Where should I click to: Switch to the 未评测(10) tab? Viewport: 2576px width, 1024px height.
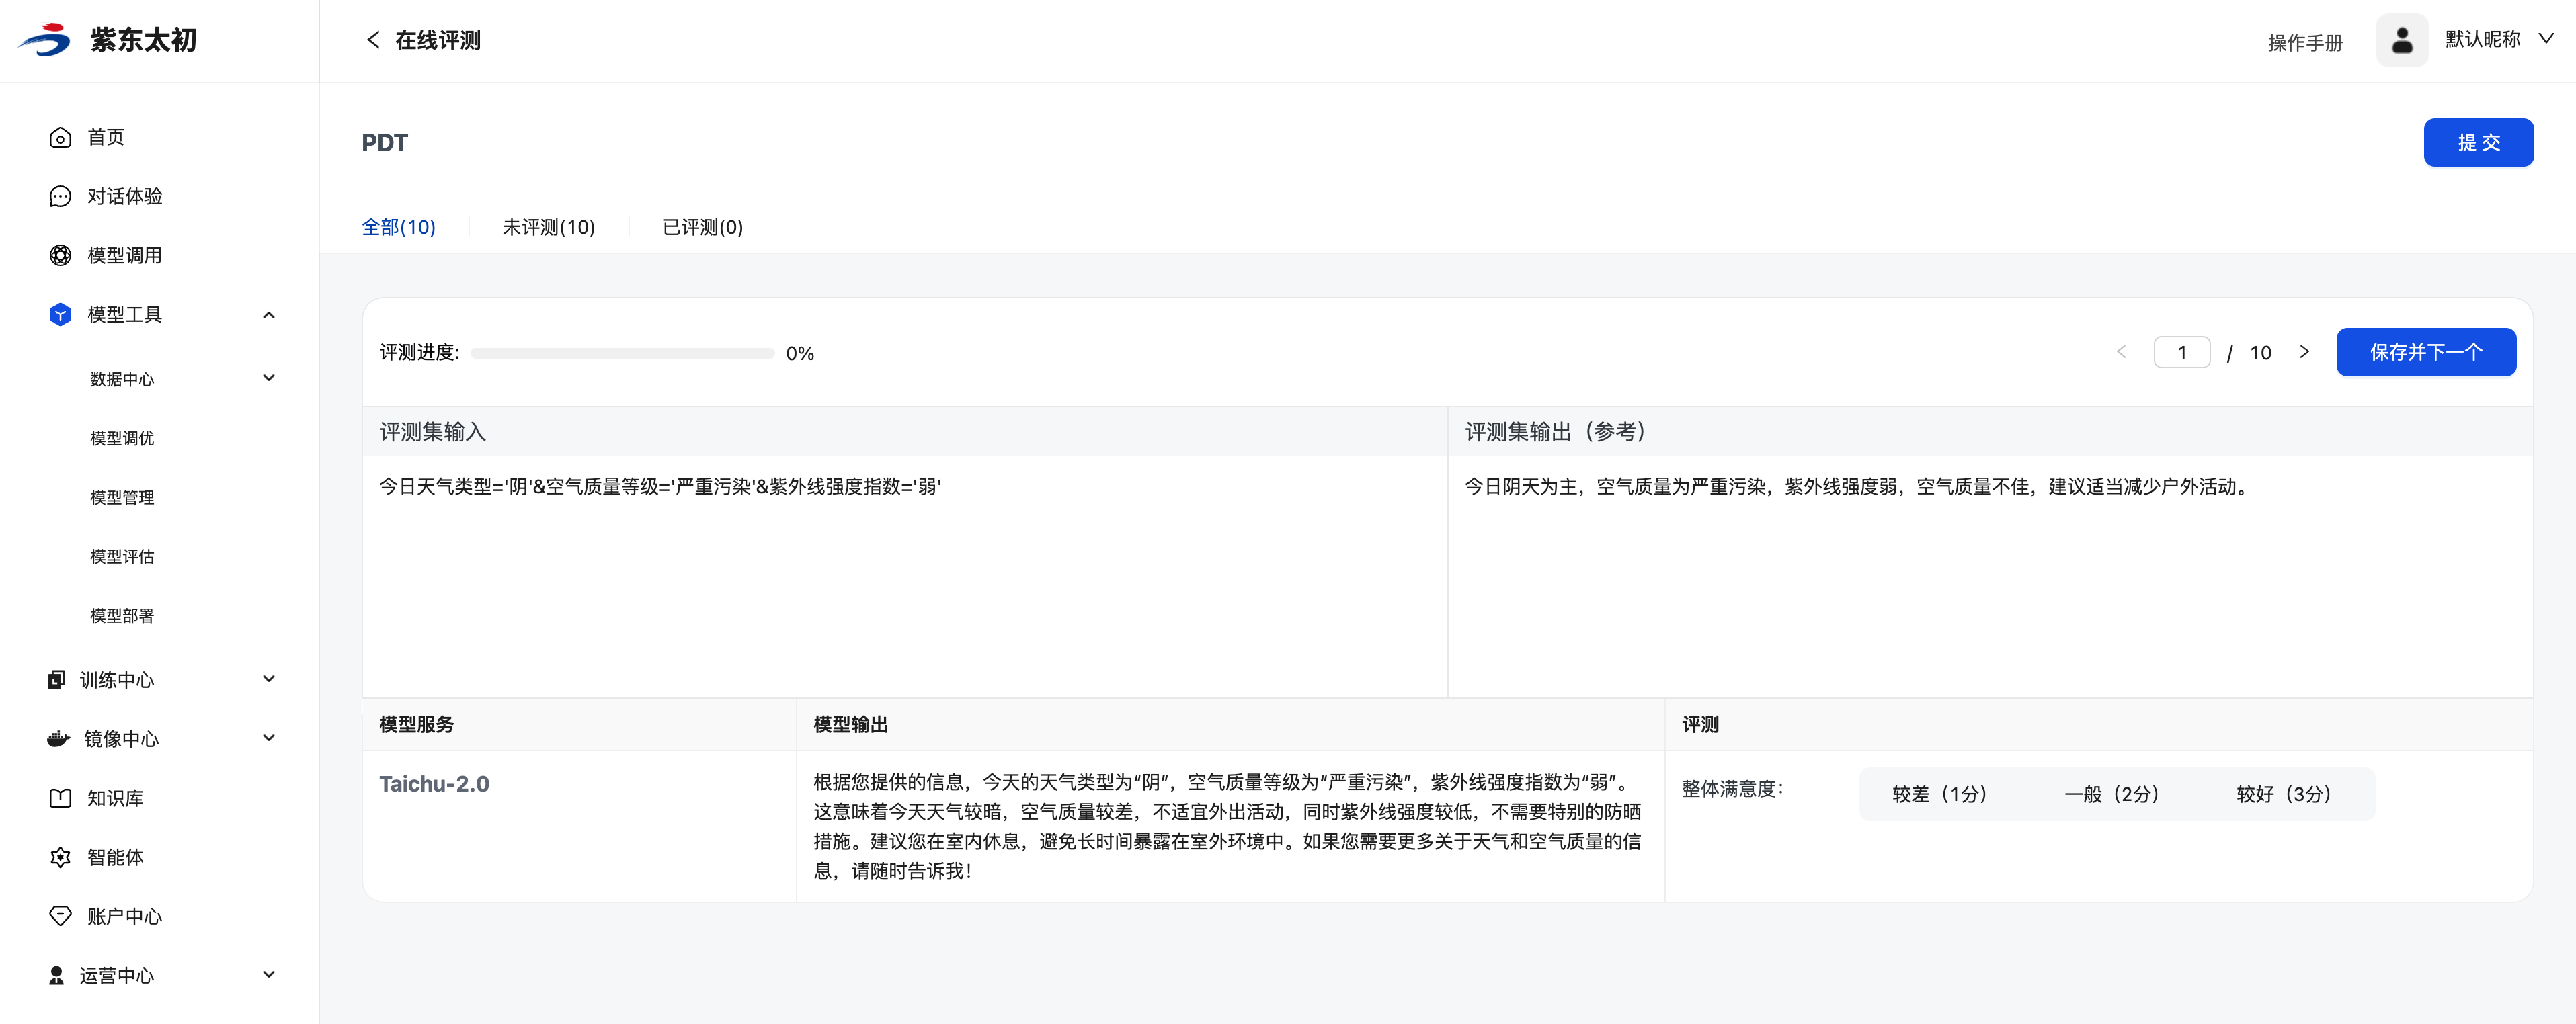tap(548, 228)
